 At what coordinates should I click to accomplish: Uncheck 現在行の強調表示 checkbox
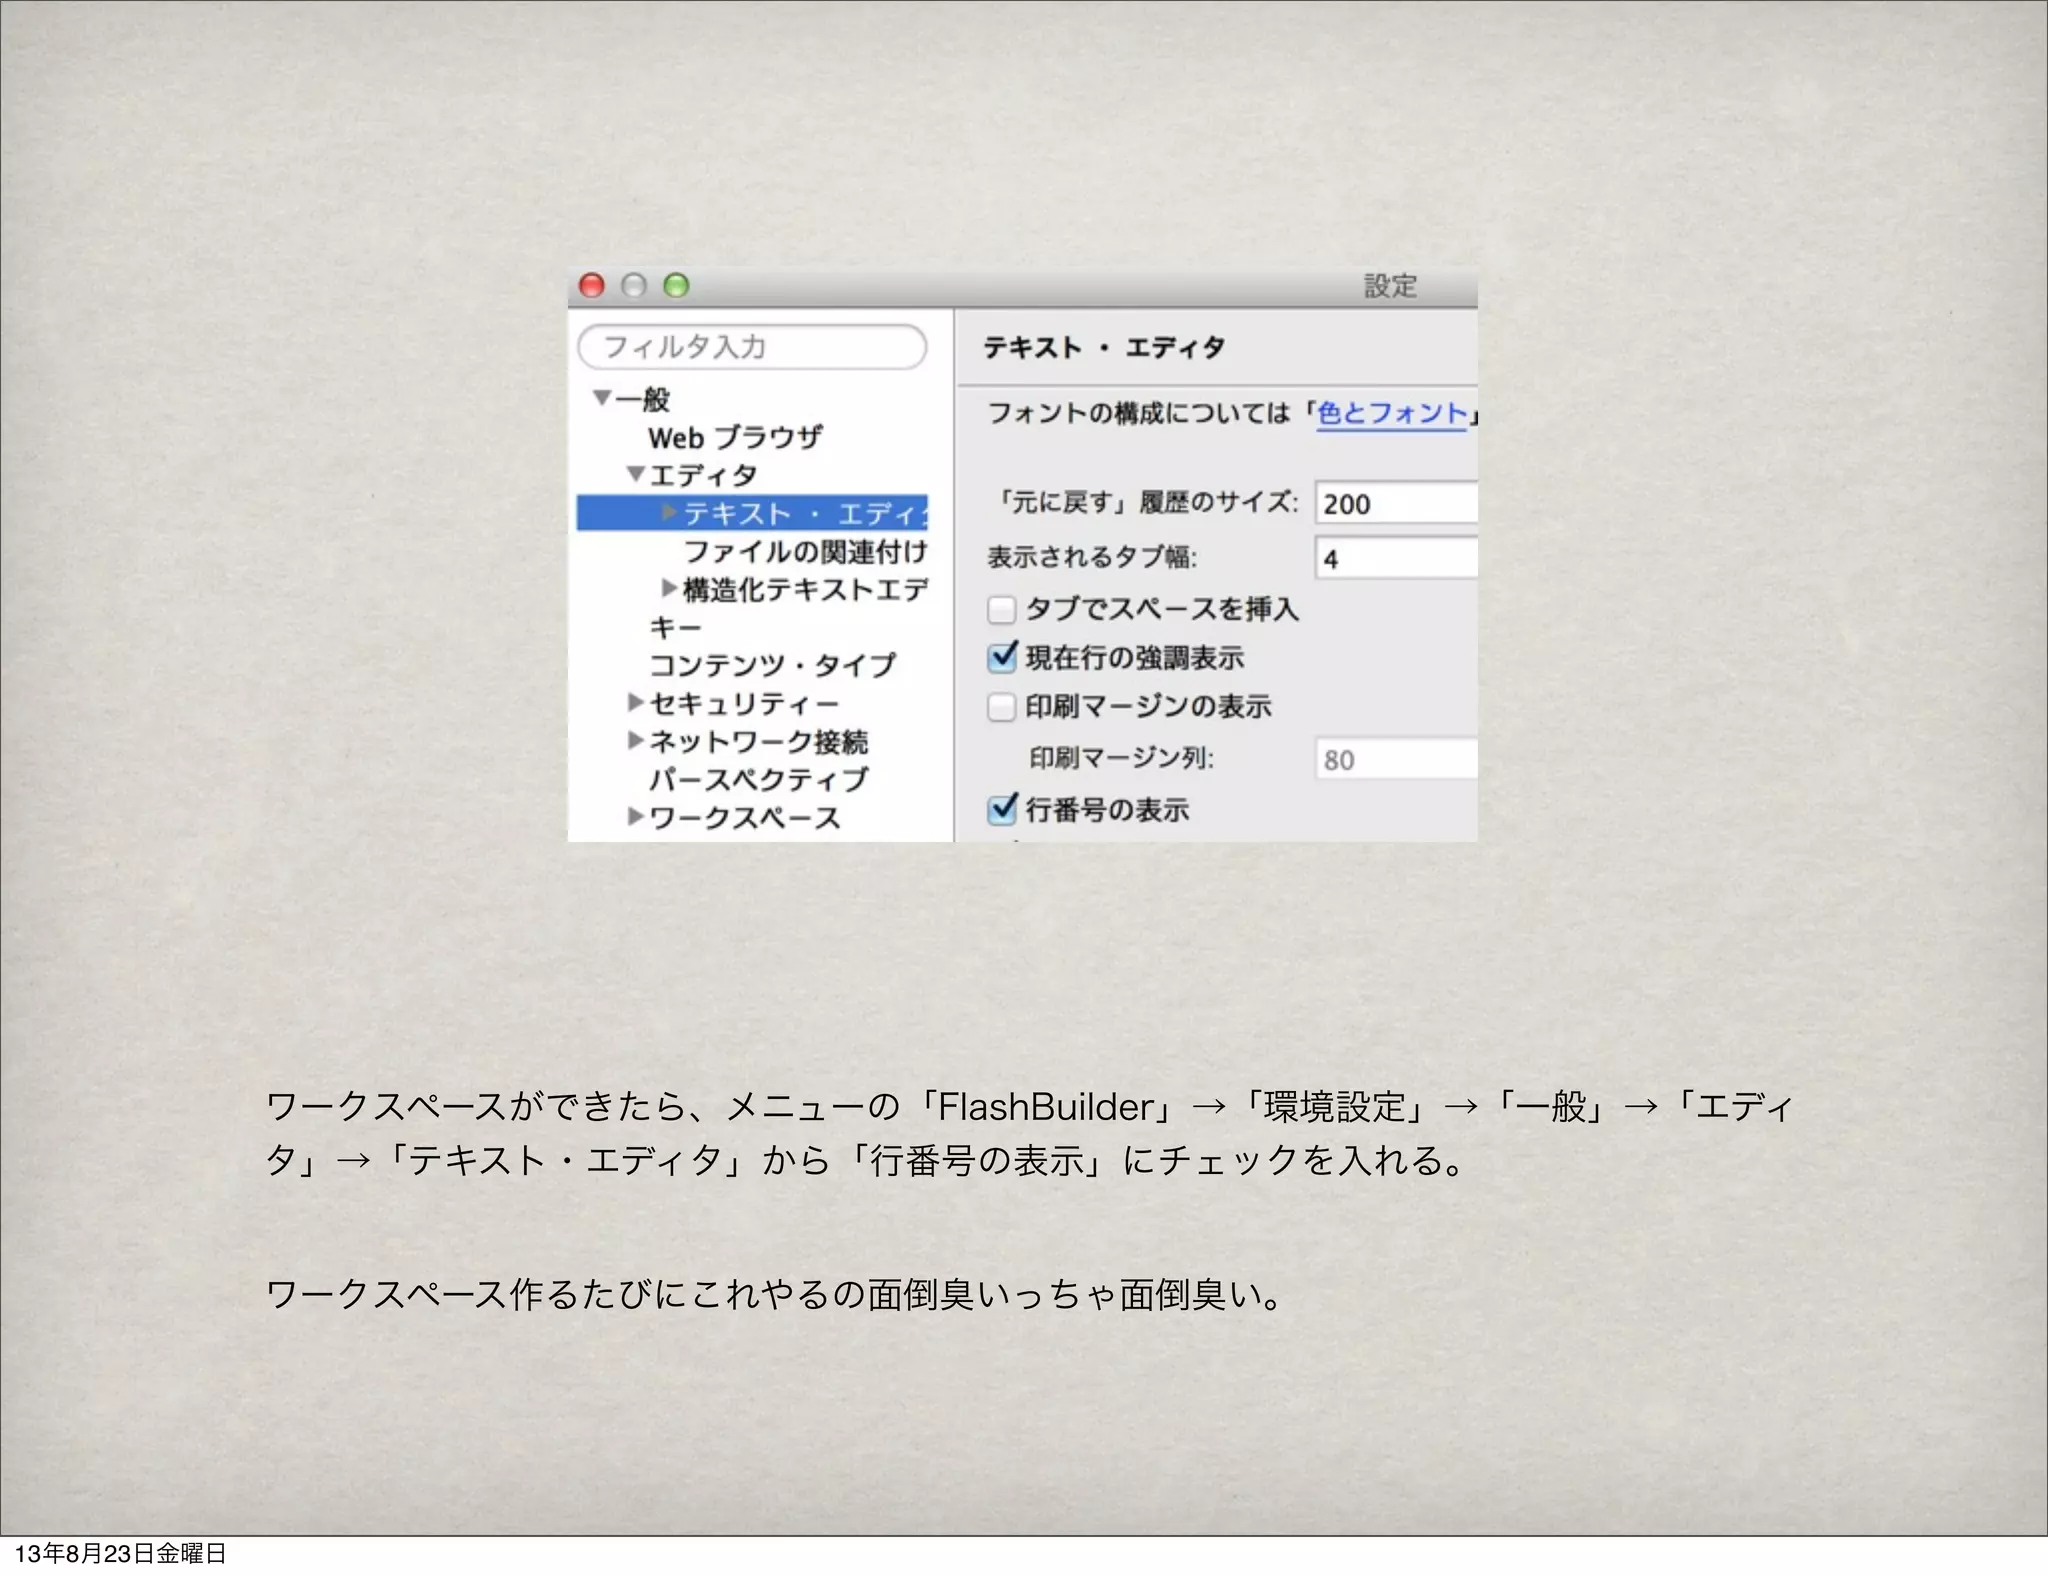coord(1001,657)
